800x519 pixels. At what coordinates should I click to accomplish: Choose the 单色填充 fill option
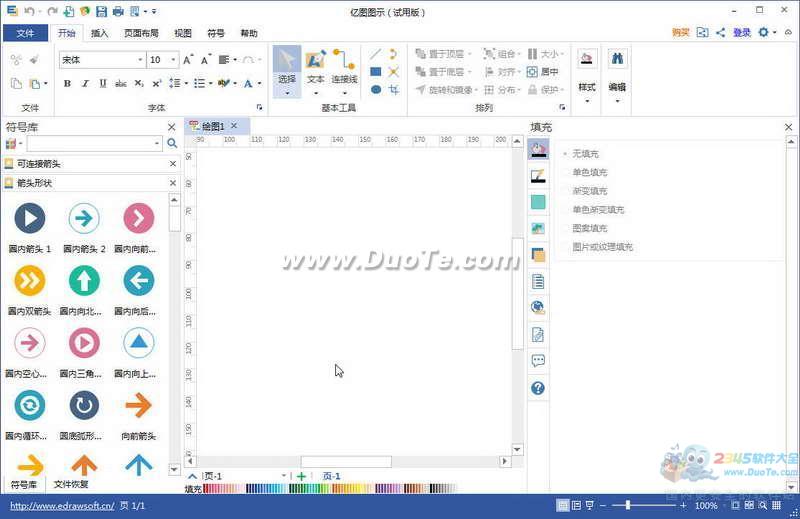[589, 173]
